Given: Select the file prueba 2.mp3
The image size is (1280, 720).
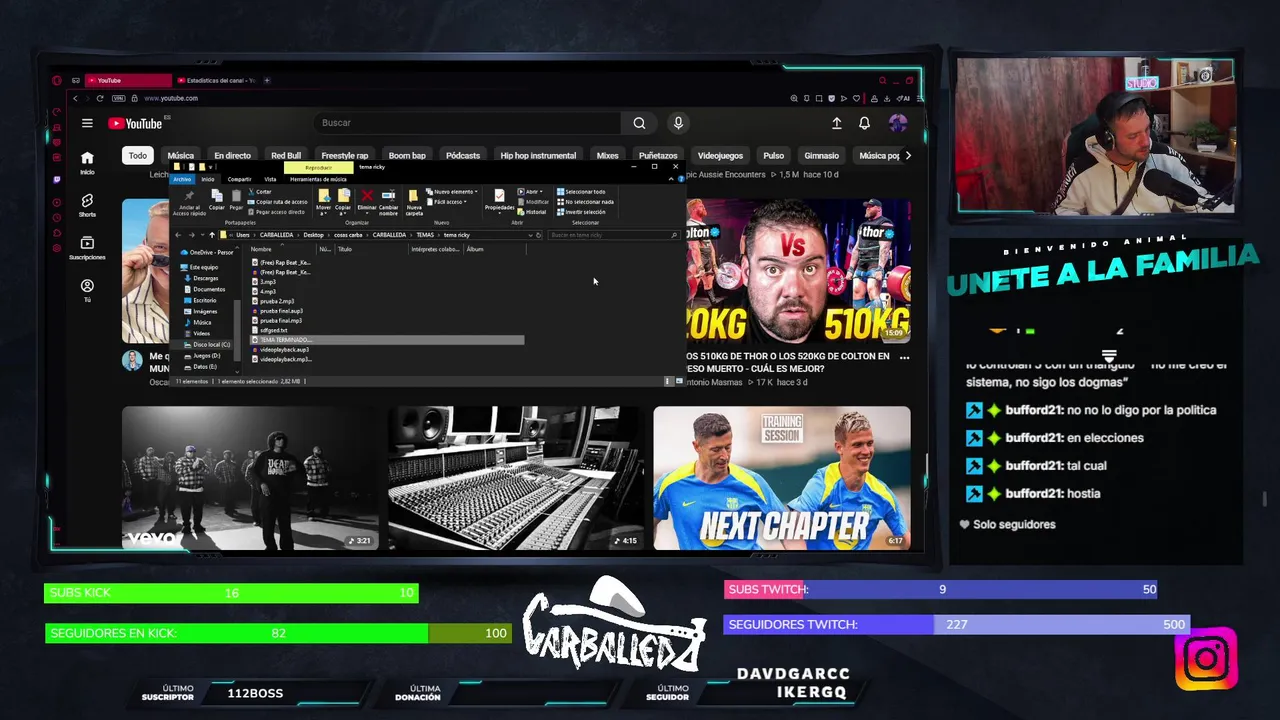Looking at the screenshot, I should [x=277, y=301].
